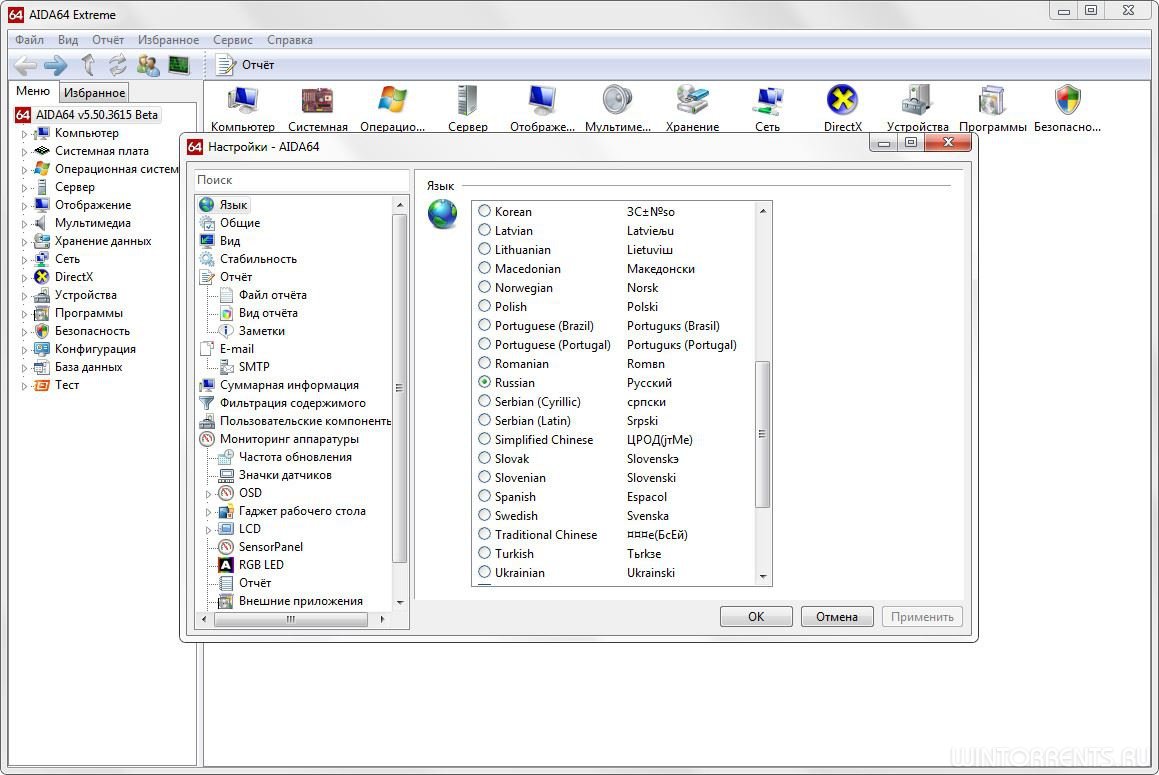Expand the Компьютер node in main tree
The width and height of the screenshot is (1159, 775).
24,134
